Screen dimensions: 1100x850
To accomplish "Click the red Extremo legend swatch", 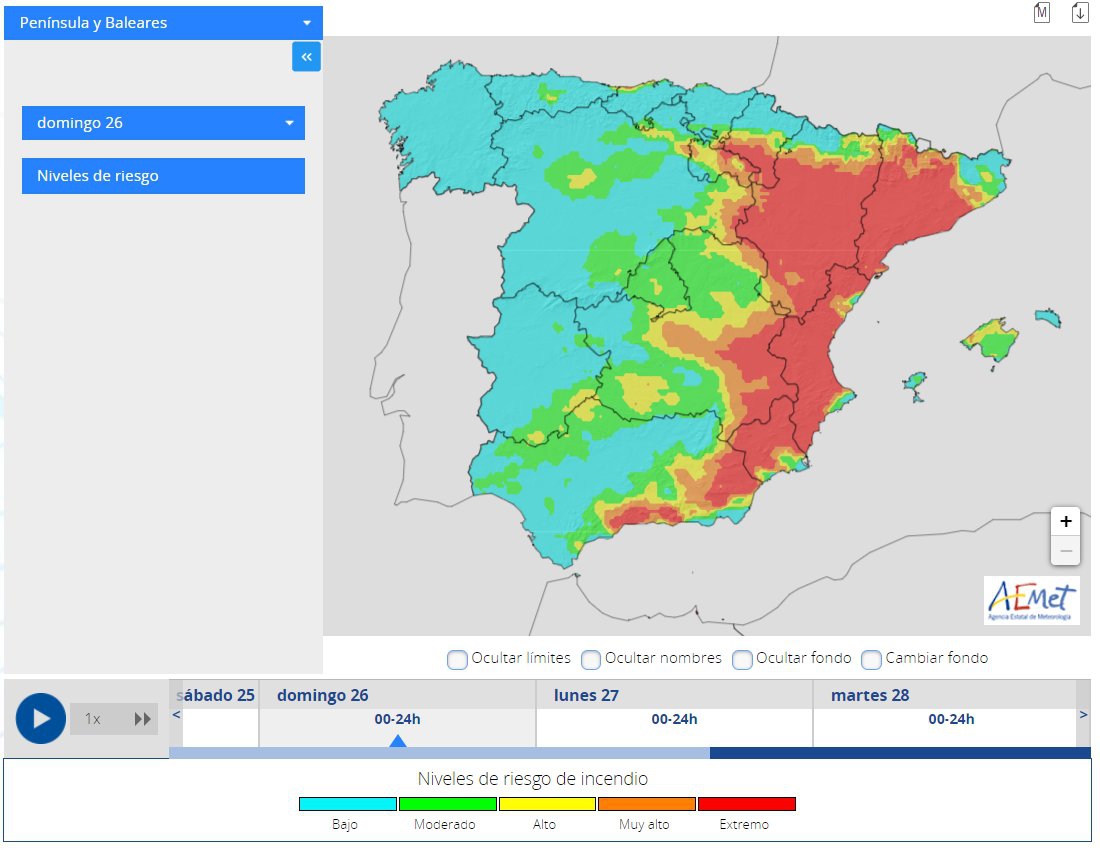I will coord(746,804).
